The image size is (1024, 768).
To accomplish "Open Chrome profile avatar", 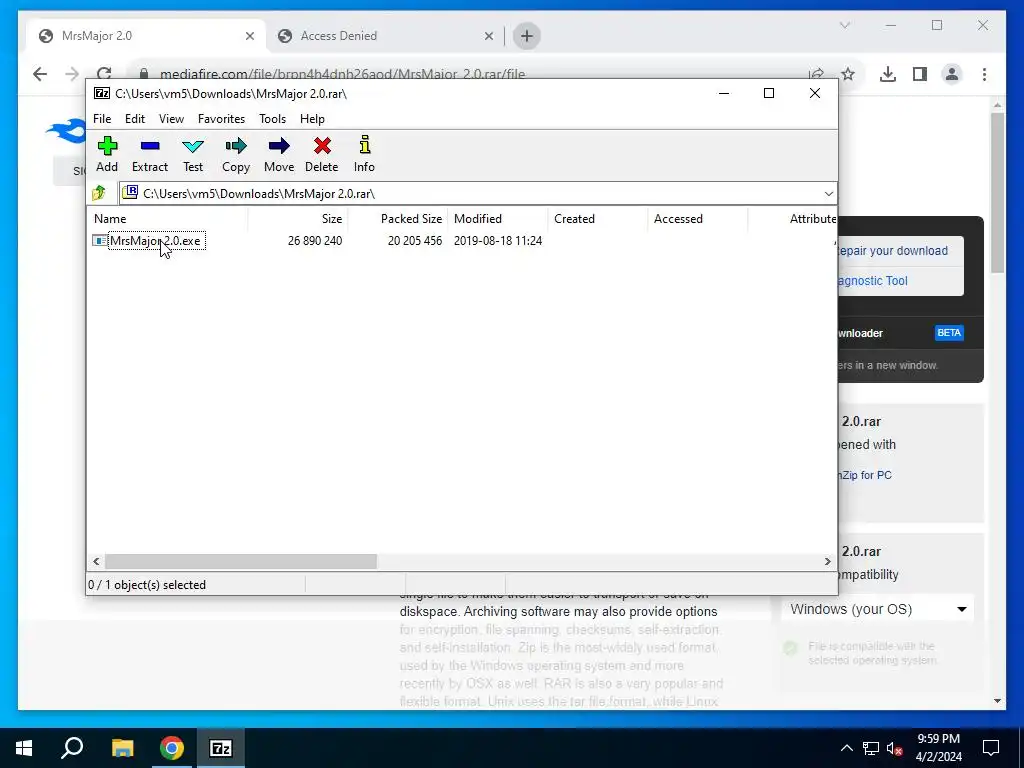I will click(x=952, y=74).
